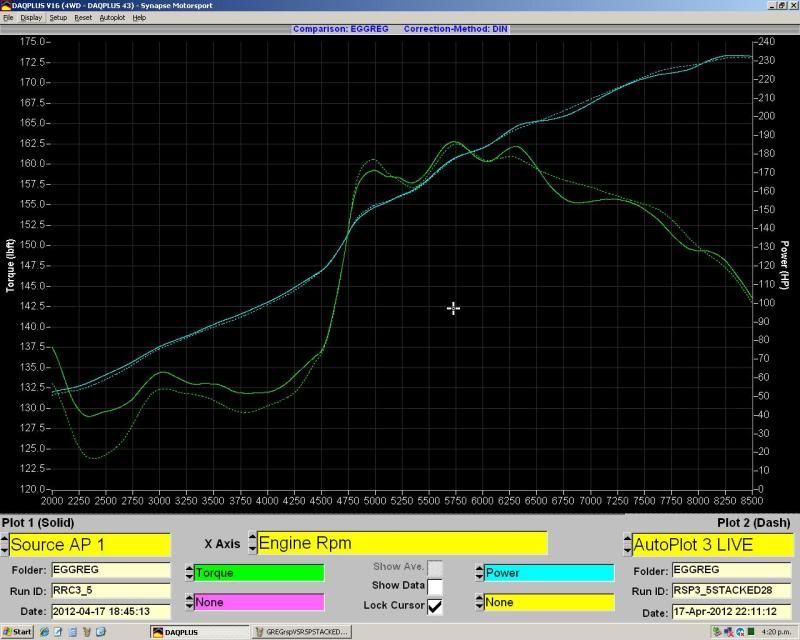
Task: Click Plot 2 Folder field EGGREG
Action: pos(731,570)
